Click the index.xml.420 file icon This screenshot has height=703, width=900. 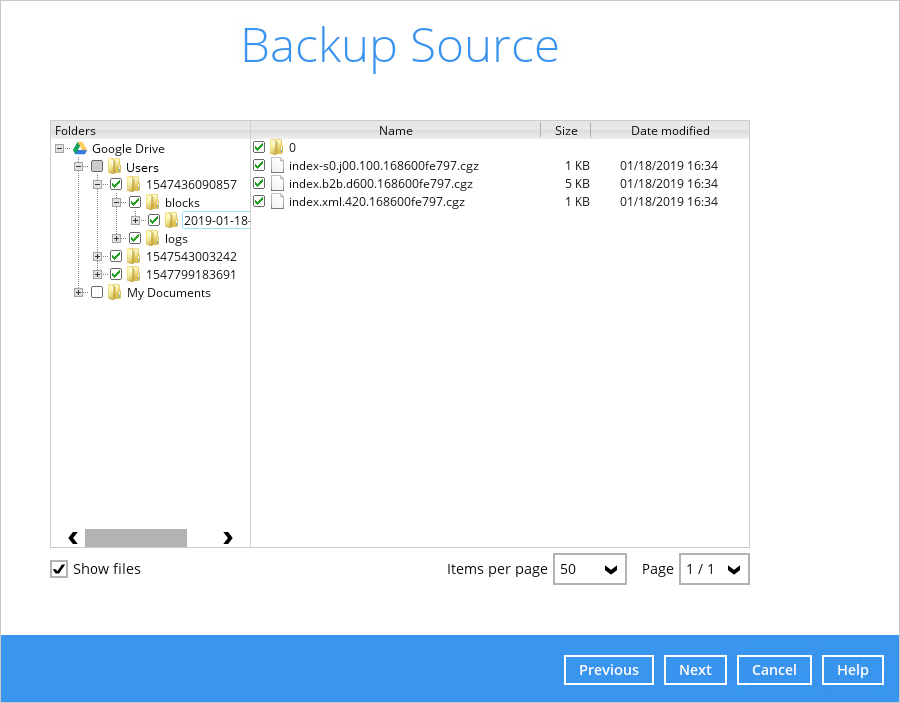(277, 201)
